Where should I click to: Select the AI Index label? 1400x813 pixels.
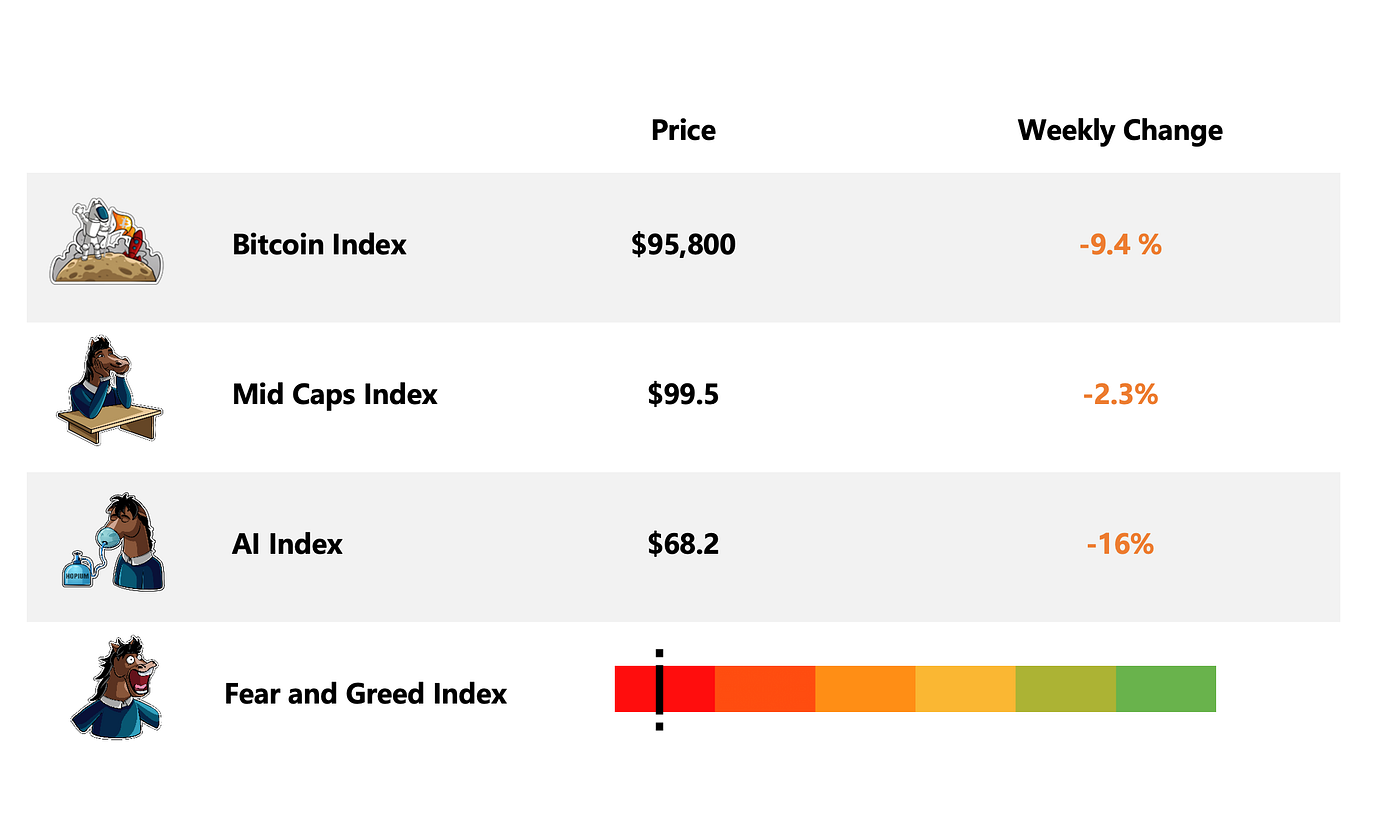tap(287, 544)
